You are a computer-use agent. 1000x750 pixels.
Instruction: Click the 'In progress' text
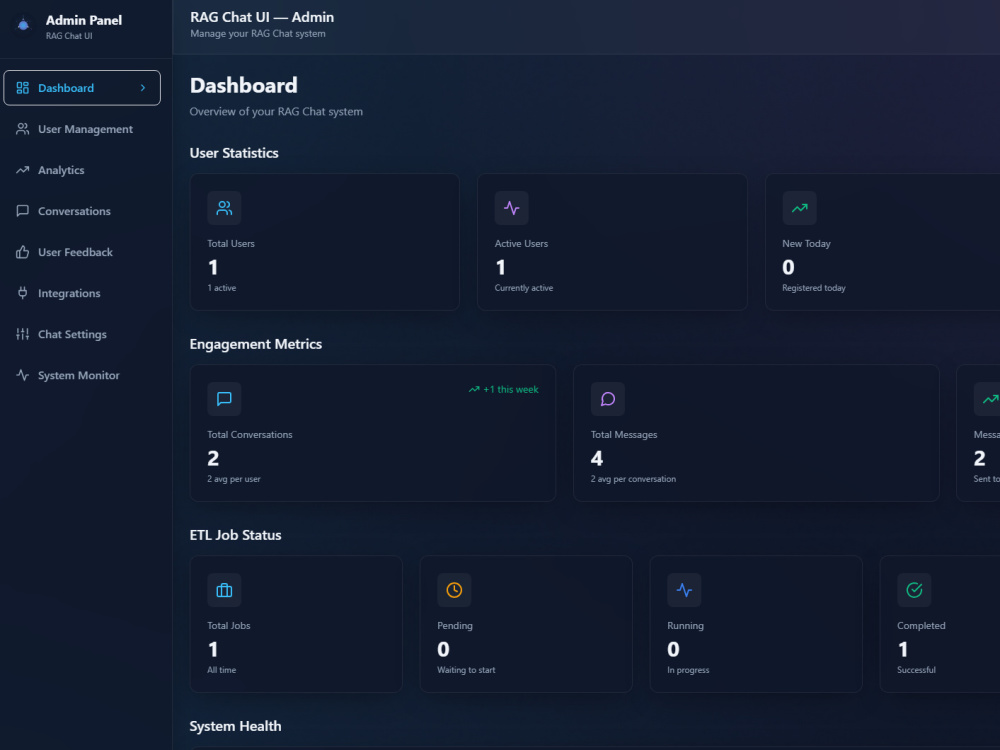coord(688,670)
